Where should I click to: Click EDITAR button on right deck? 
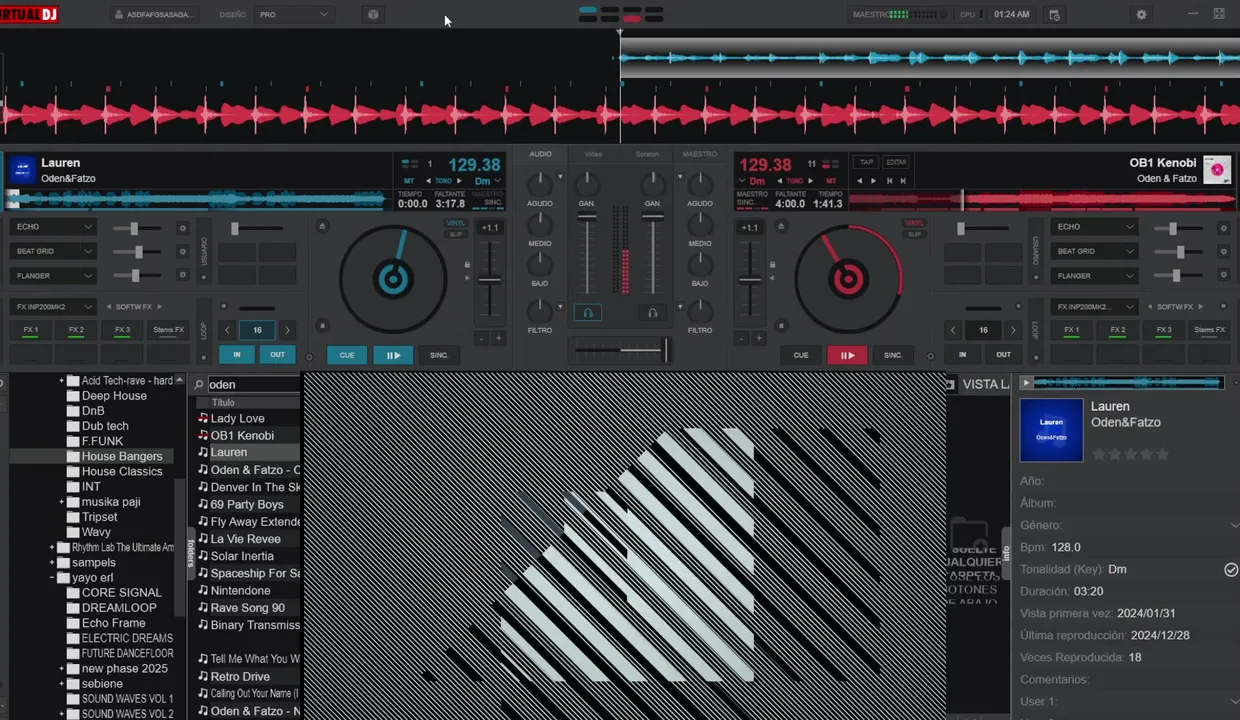click(x=896, y=162)
